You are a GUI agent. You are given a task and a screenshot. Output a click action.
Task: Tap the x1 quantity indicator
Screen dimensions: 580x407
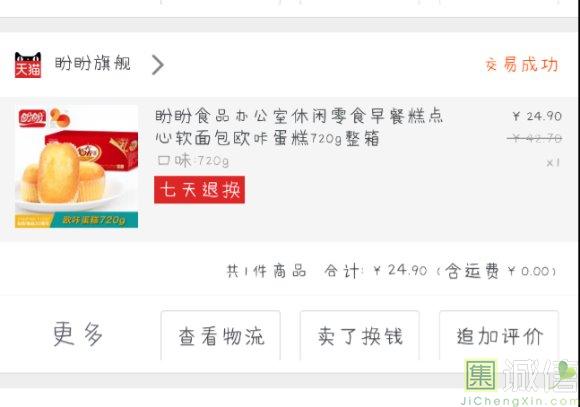pos(553,162)
